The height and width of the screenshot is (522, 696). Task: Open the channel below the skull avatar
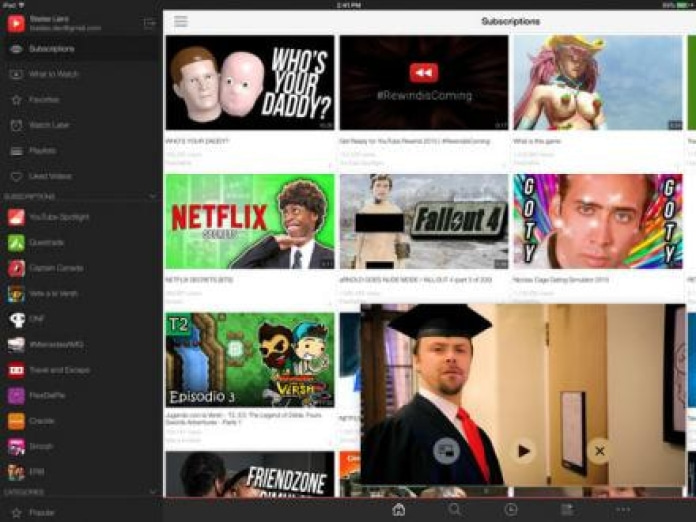[x=81, y=344]
